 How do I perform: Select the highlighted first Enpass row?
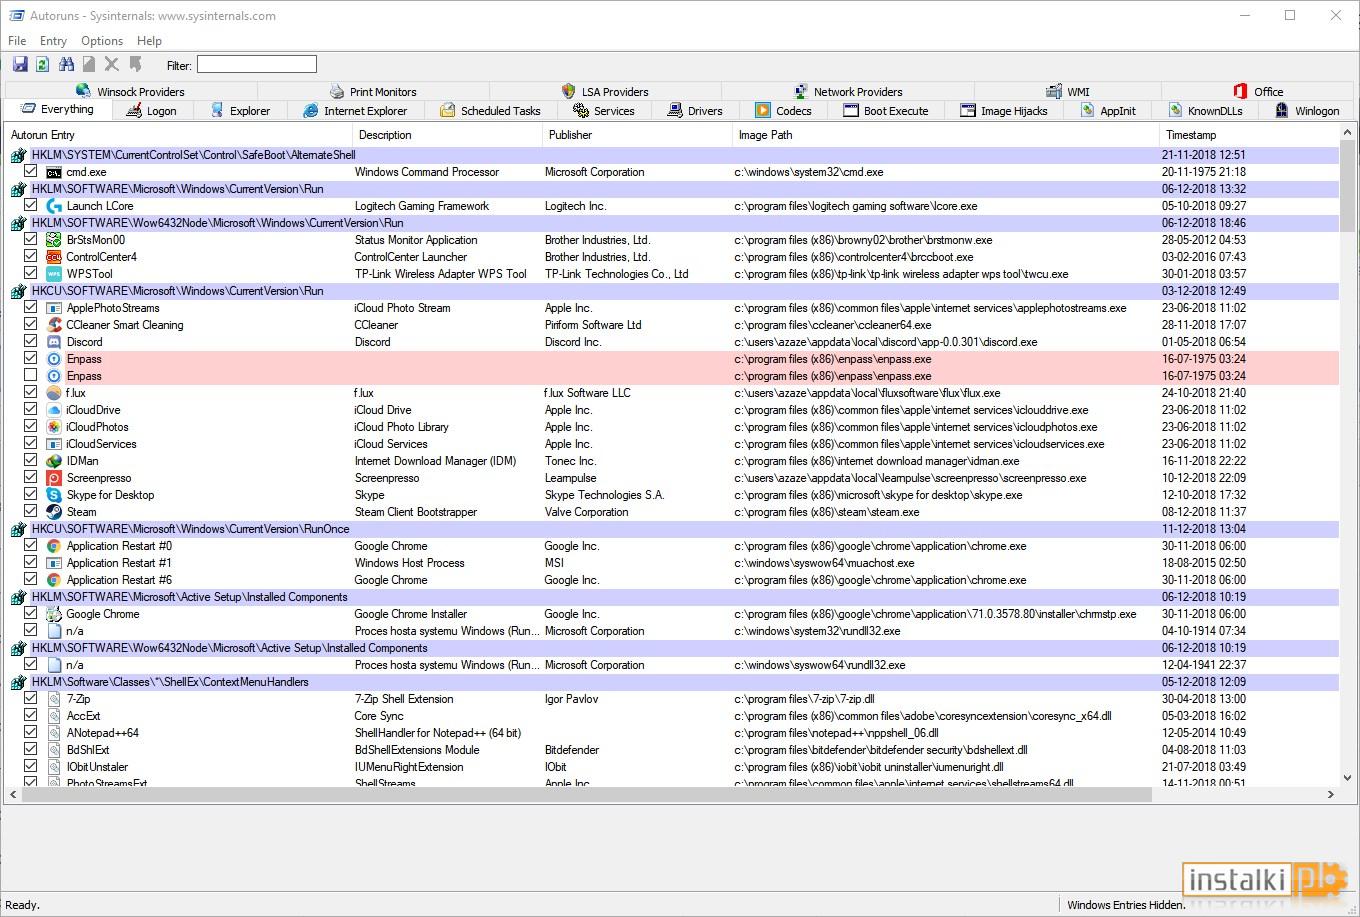[672, 359]
